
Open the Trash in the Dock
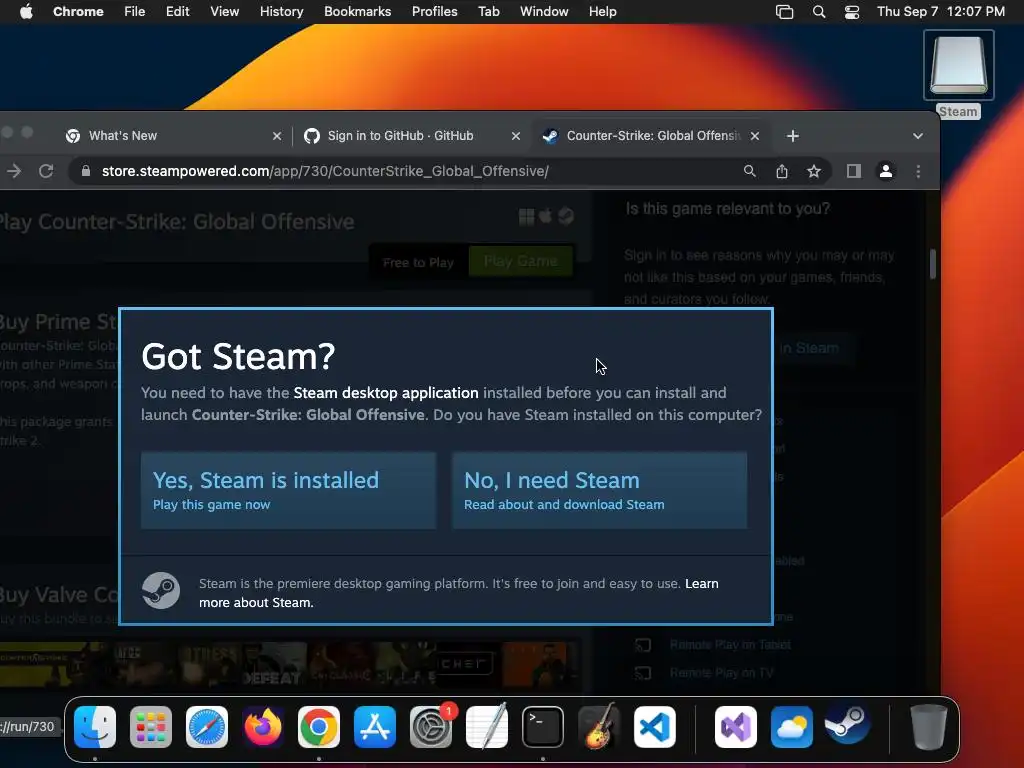coord(928,727)
